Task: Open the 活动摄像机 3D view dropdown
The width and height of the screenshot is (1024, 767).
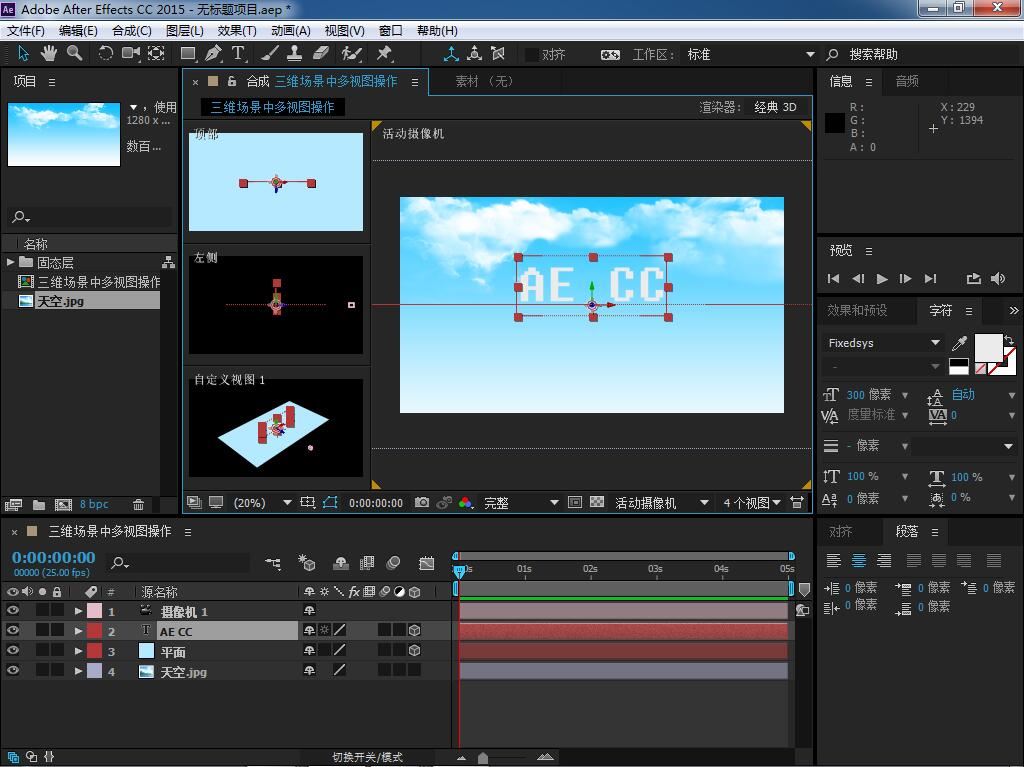Action: click(662, 502)
